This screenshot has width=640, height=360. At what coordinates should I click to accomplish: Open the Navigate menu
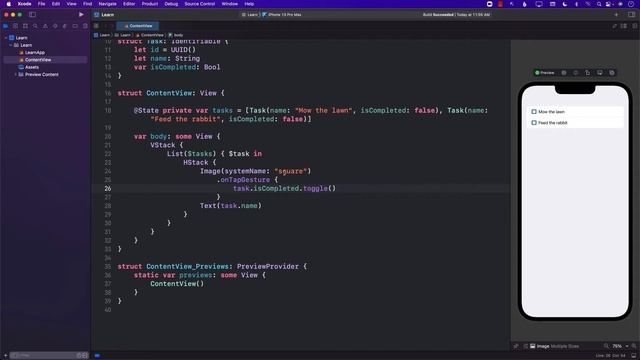[x=107, y=4]
